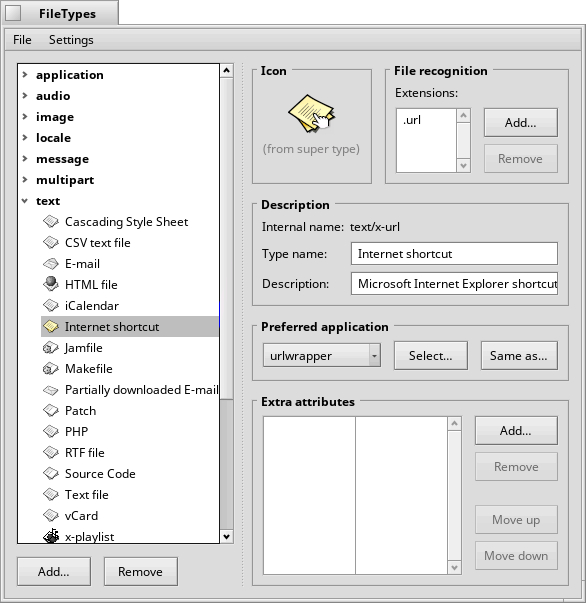The width and height of the screenshot is (586, 603).
Task: Click the Same as... button
Action: tap(519, 355)
